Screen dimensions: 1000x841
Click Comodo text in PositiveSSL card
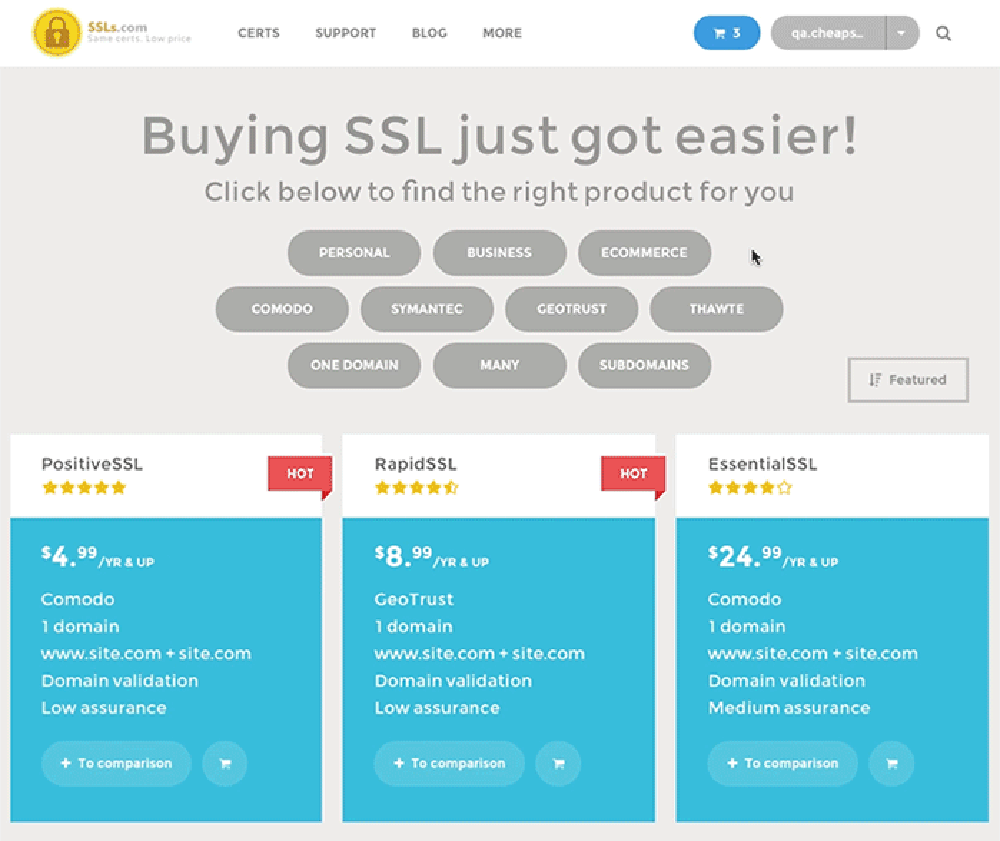point(78,599)
